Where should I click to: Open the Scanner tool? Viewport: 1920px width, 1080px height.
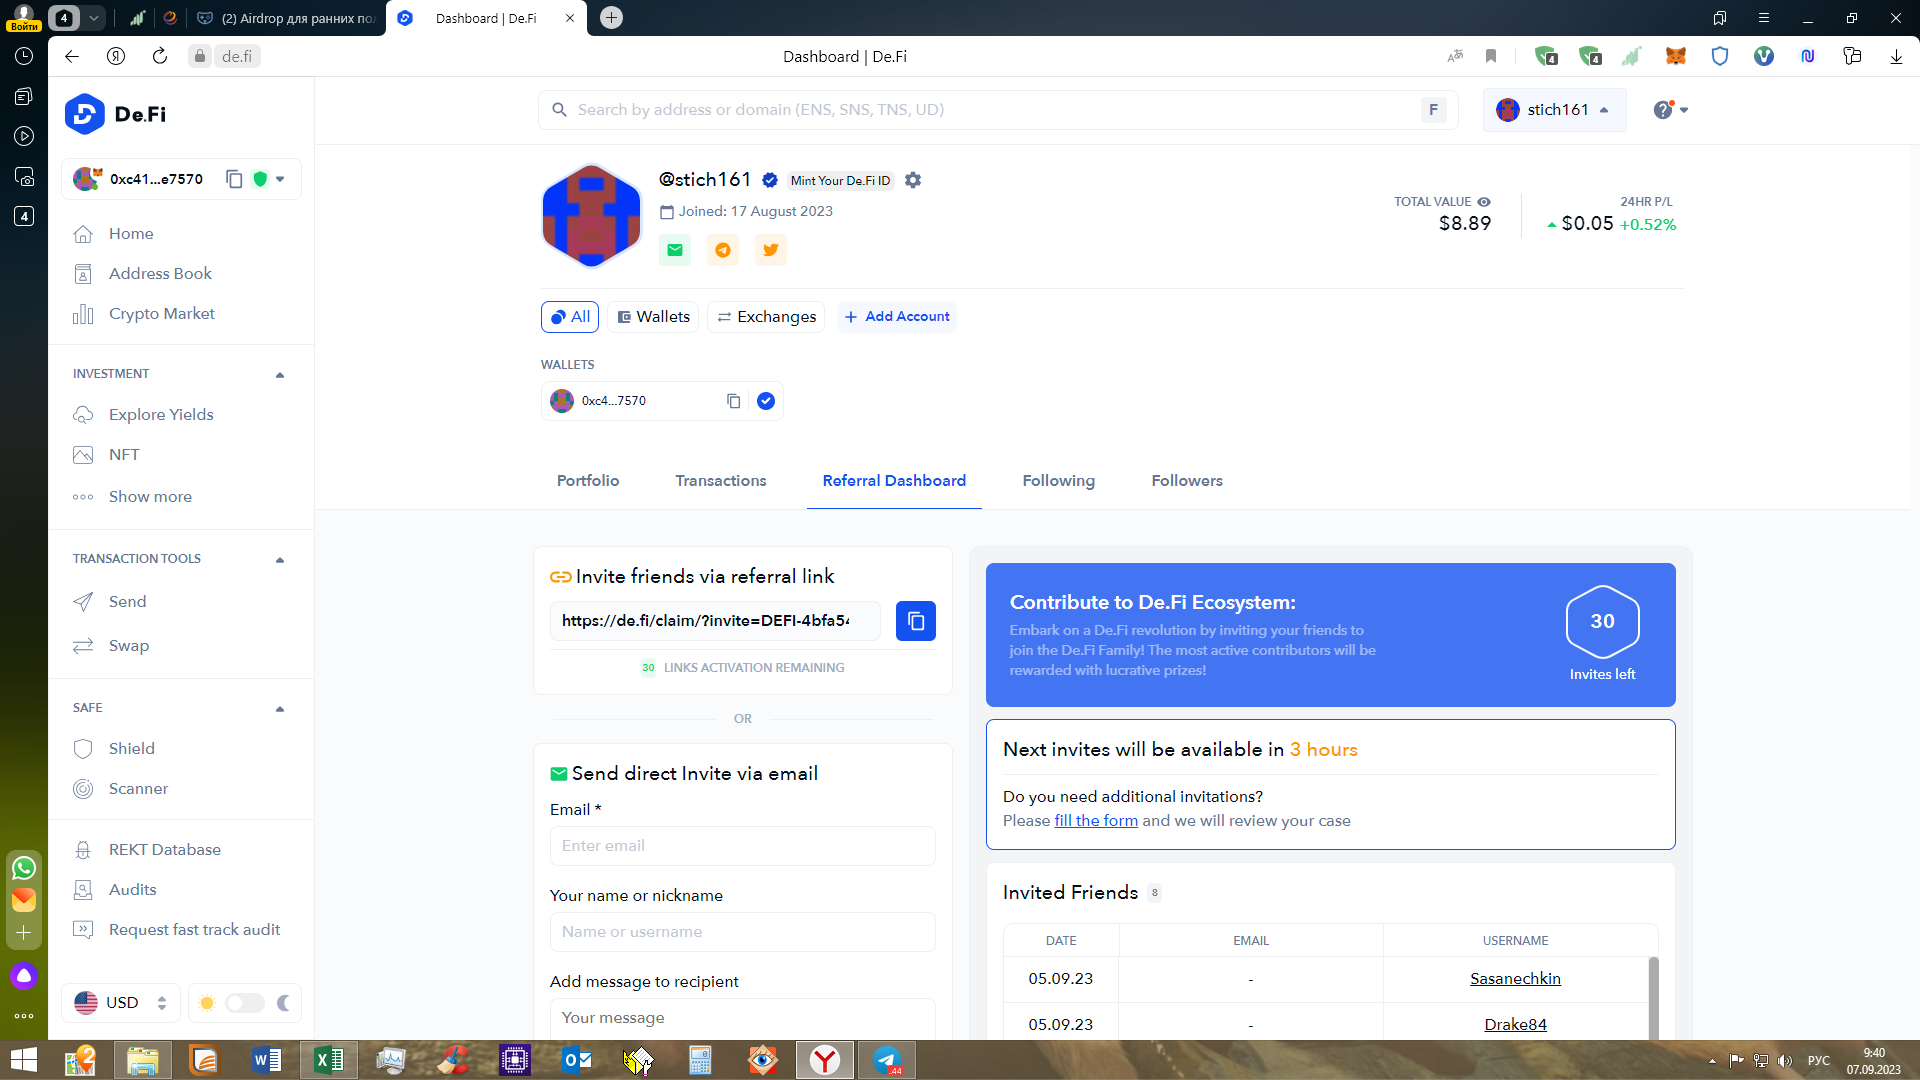(x=138, y=789)
